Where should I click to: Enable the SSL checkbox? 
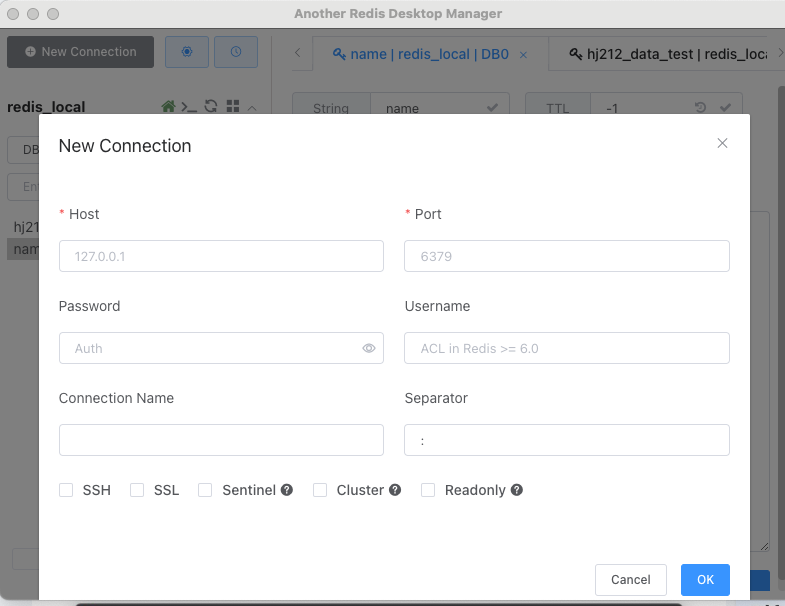click(x=137, y=490)
